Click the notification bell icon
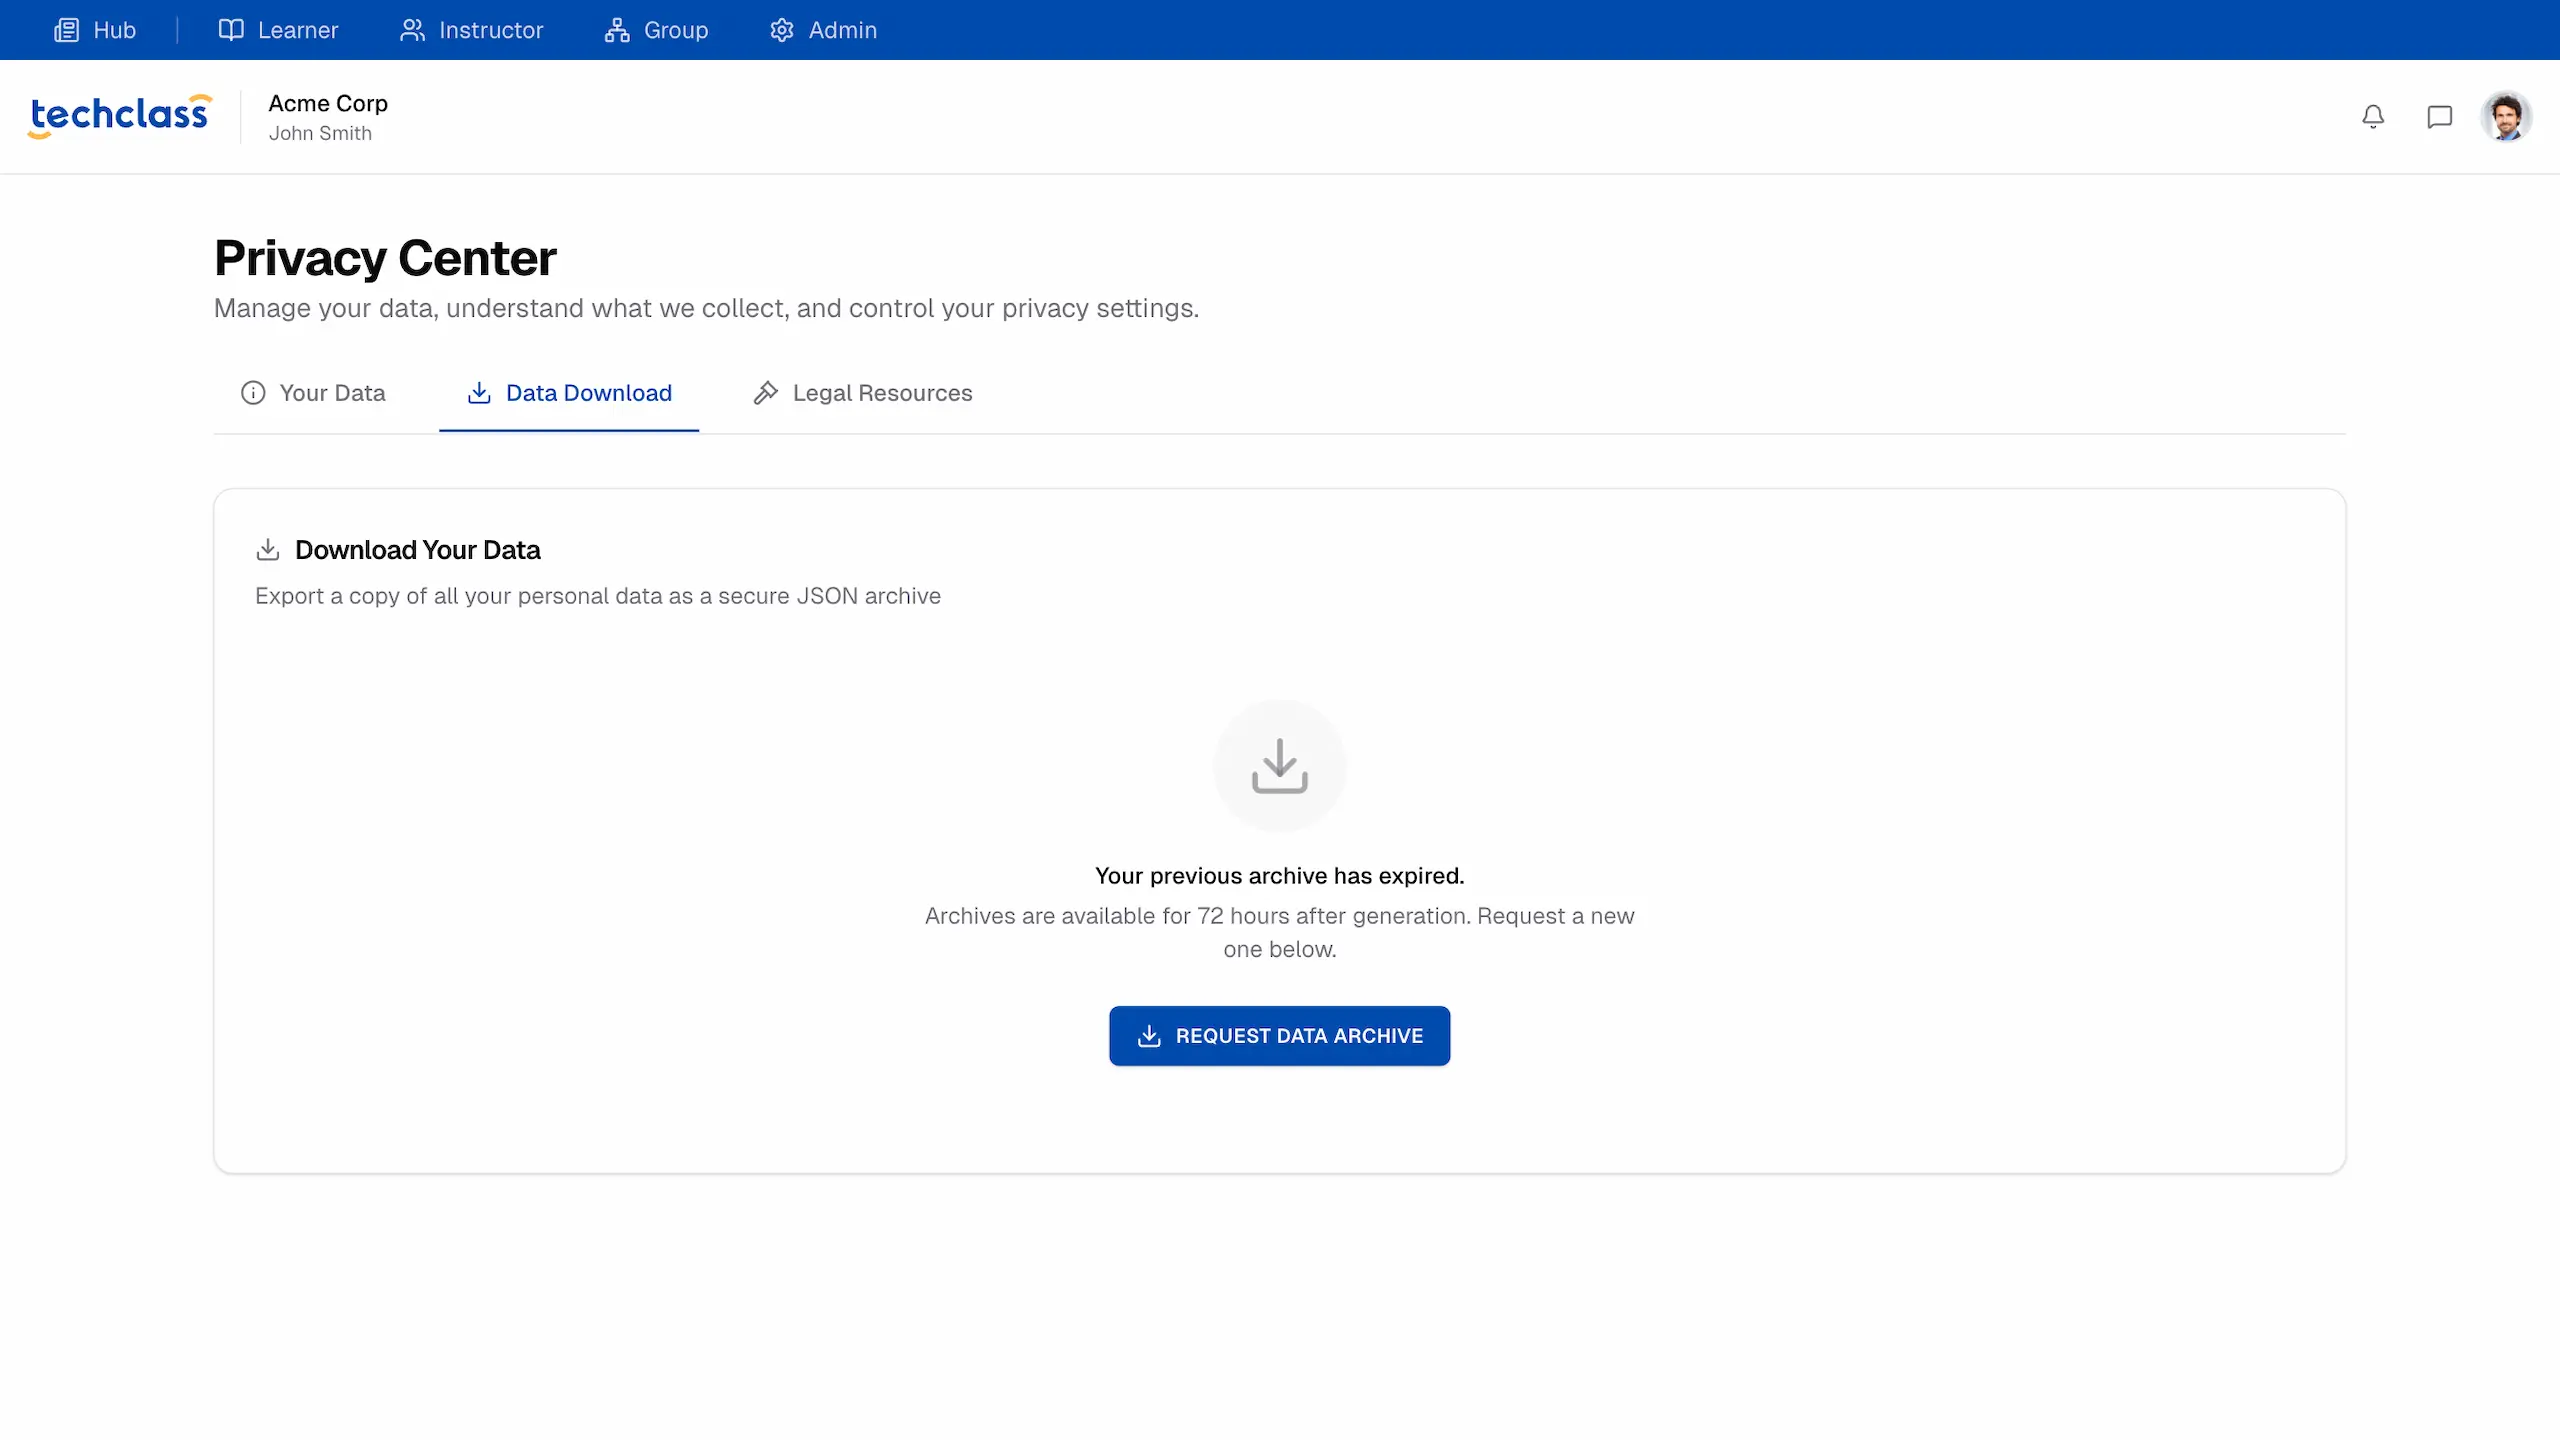The width and height of the screenshot is (2560, 1440). [2373, 117]
